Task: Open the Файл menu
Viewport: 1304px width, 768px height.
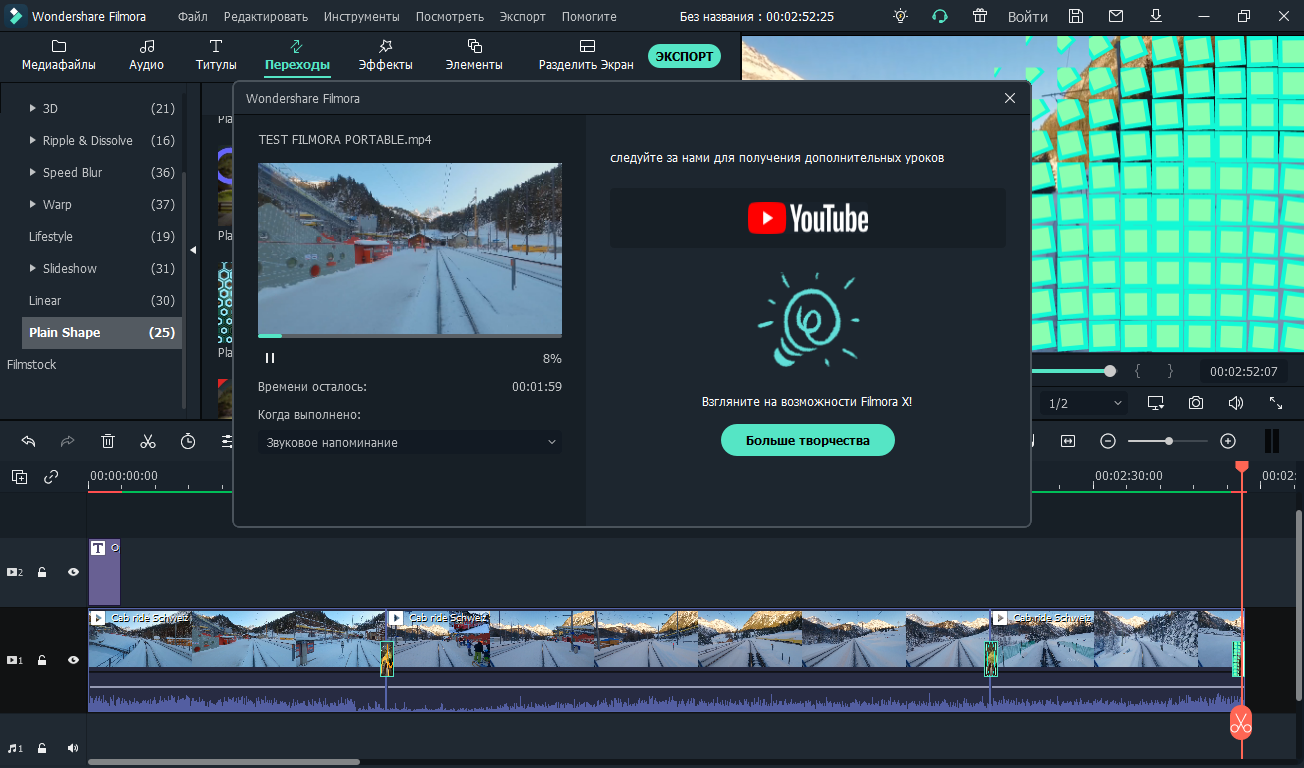Action: [193, 17]
